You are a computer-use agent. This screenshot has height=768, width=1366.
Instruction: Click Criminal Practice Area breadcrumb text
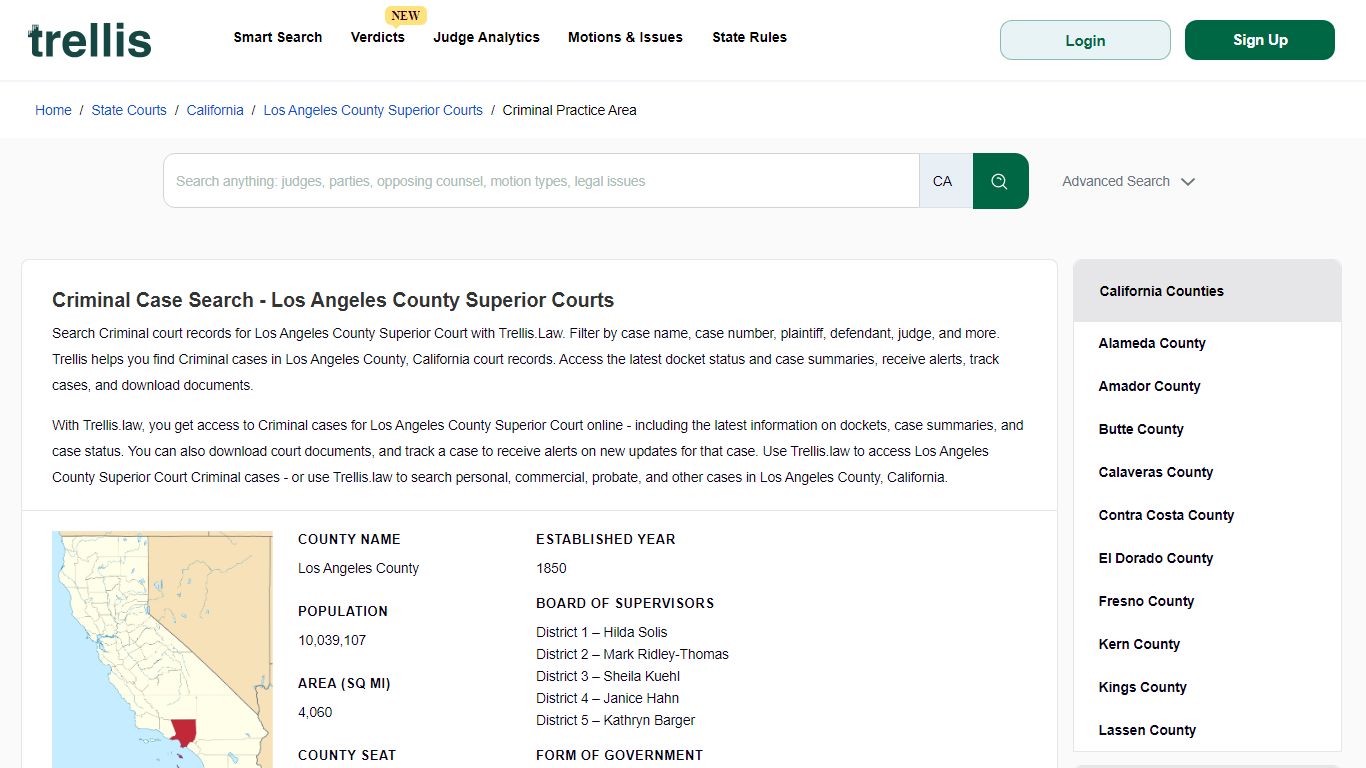569,110
